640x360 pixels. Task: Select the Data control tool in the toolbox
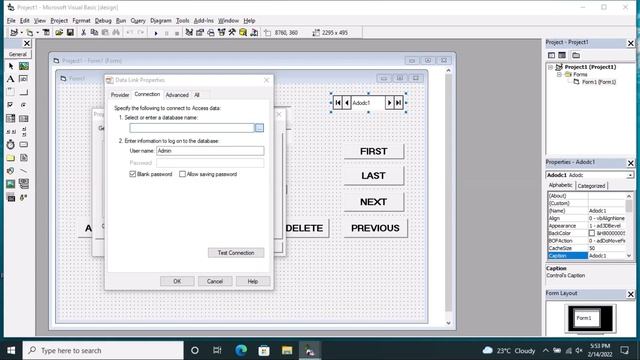point(24,184)
